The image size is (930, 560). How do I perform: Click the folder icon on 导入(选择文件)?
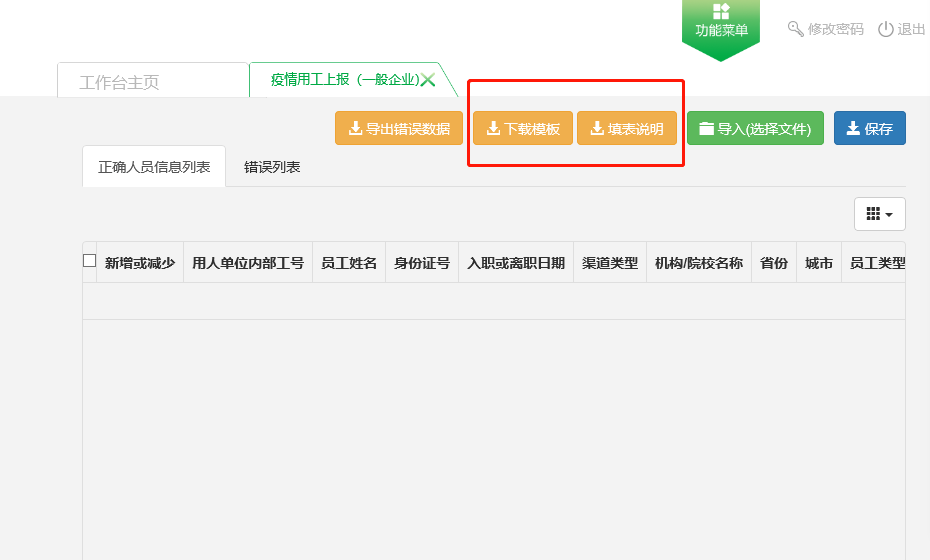(x=706, y=128)
